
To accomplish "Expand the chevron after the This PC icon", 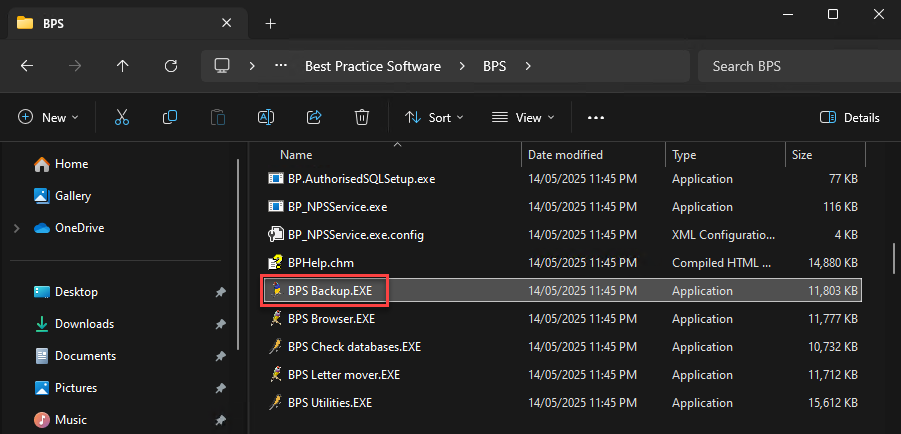I will coord(252,66).
